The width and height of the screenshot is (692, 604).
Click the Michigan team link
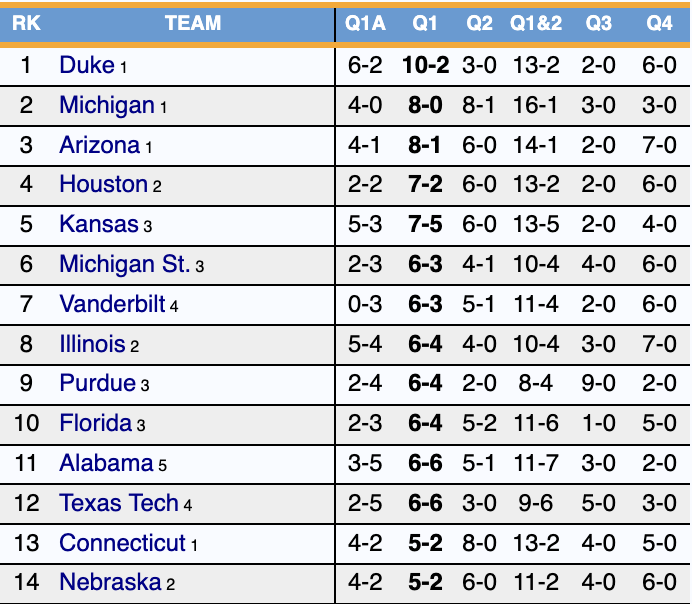(x=107, y=105)
